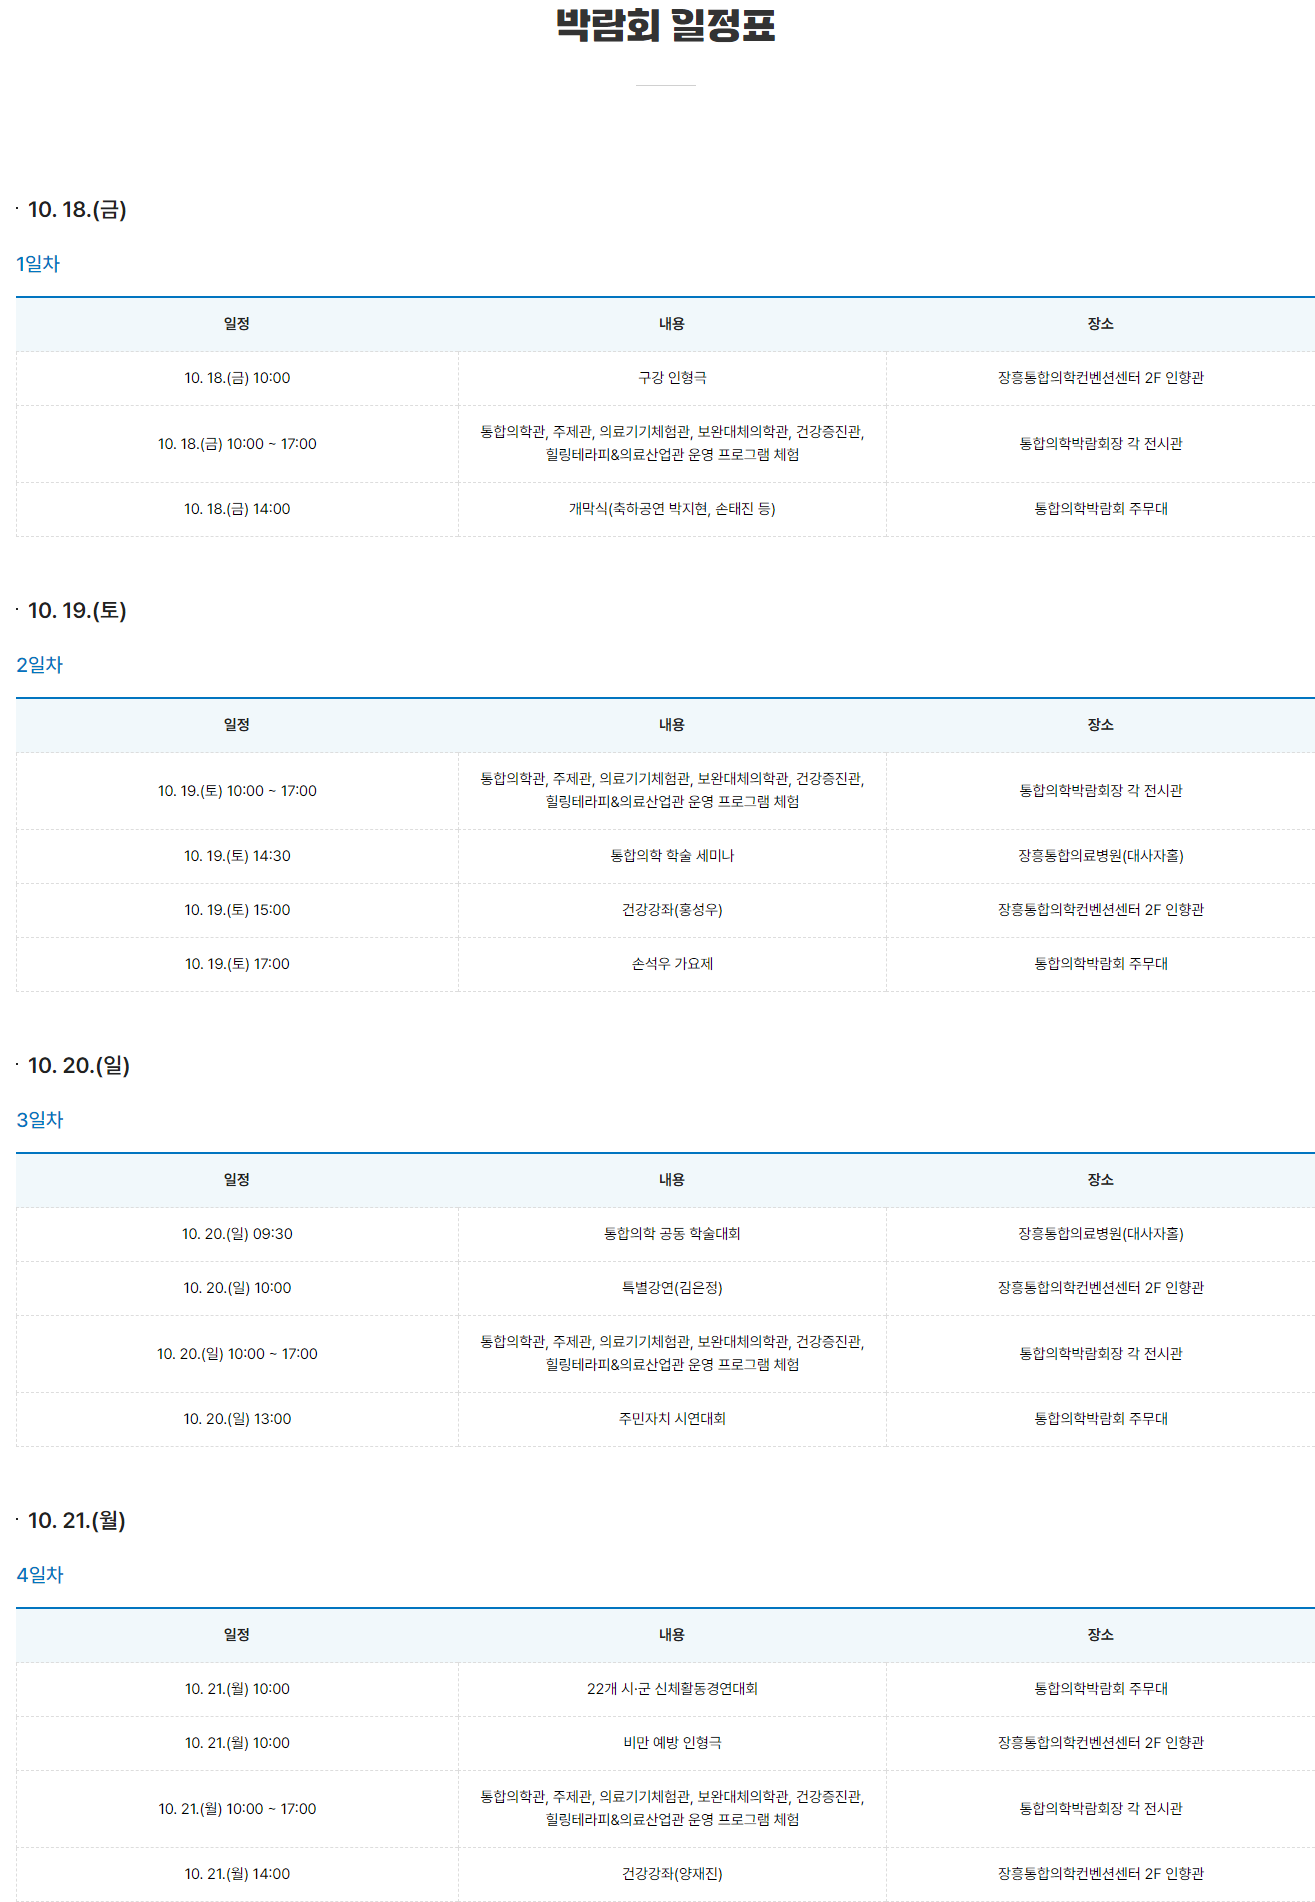
Task: Click the 일정 column header of 1일차 table
Action: [x=237, y=324]
